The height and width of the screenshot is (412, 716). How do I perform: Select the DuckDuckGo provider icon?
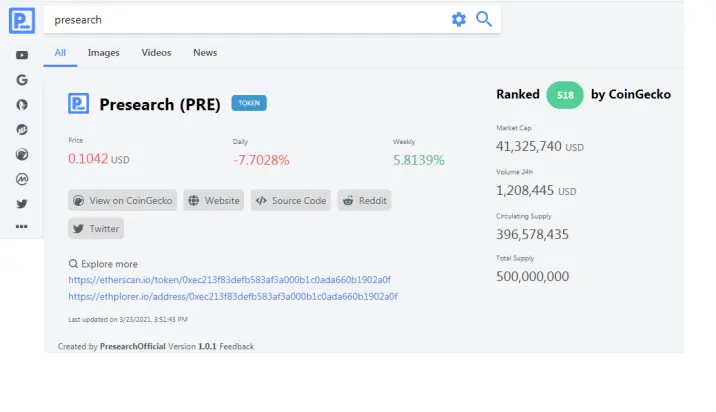(22, 105)
